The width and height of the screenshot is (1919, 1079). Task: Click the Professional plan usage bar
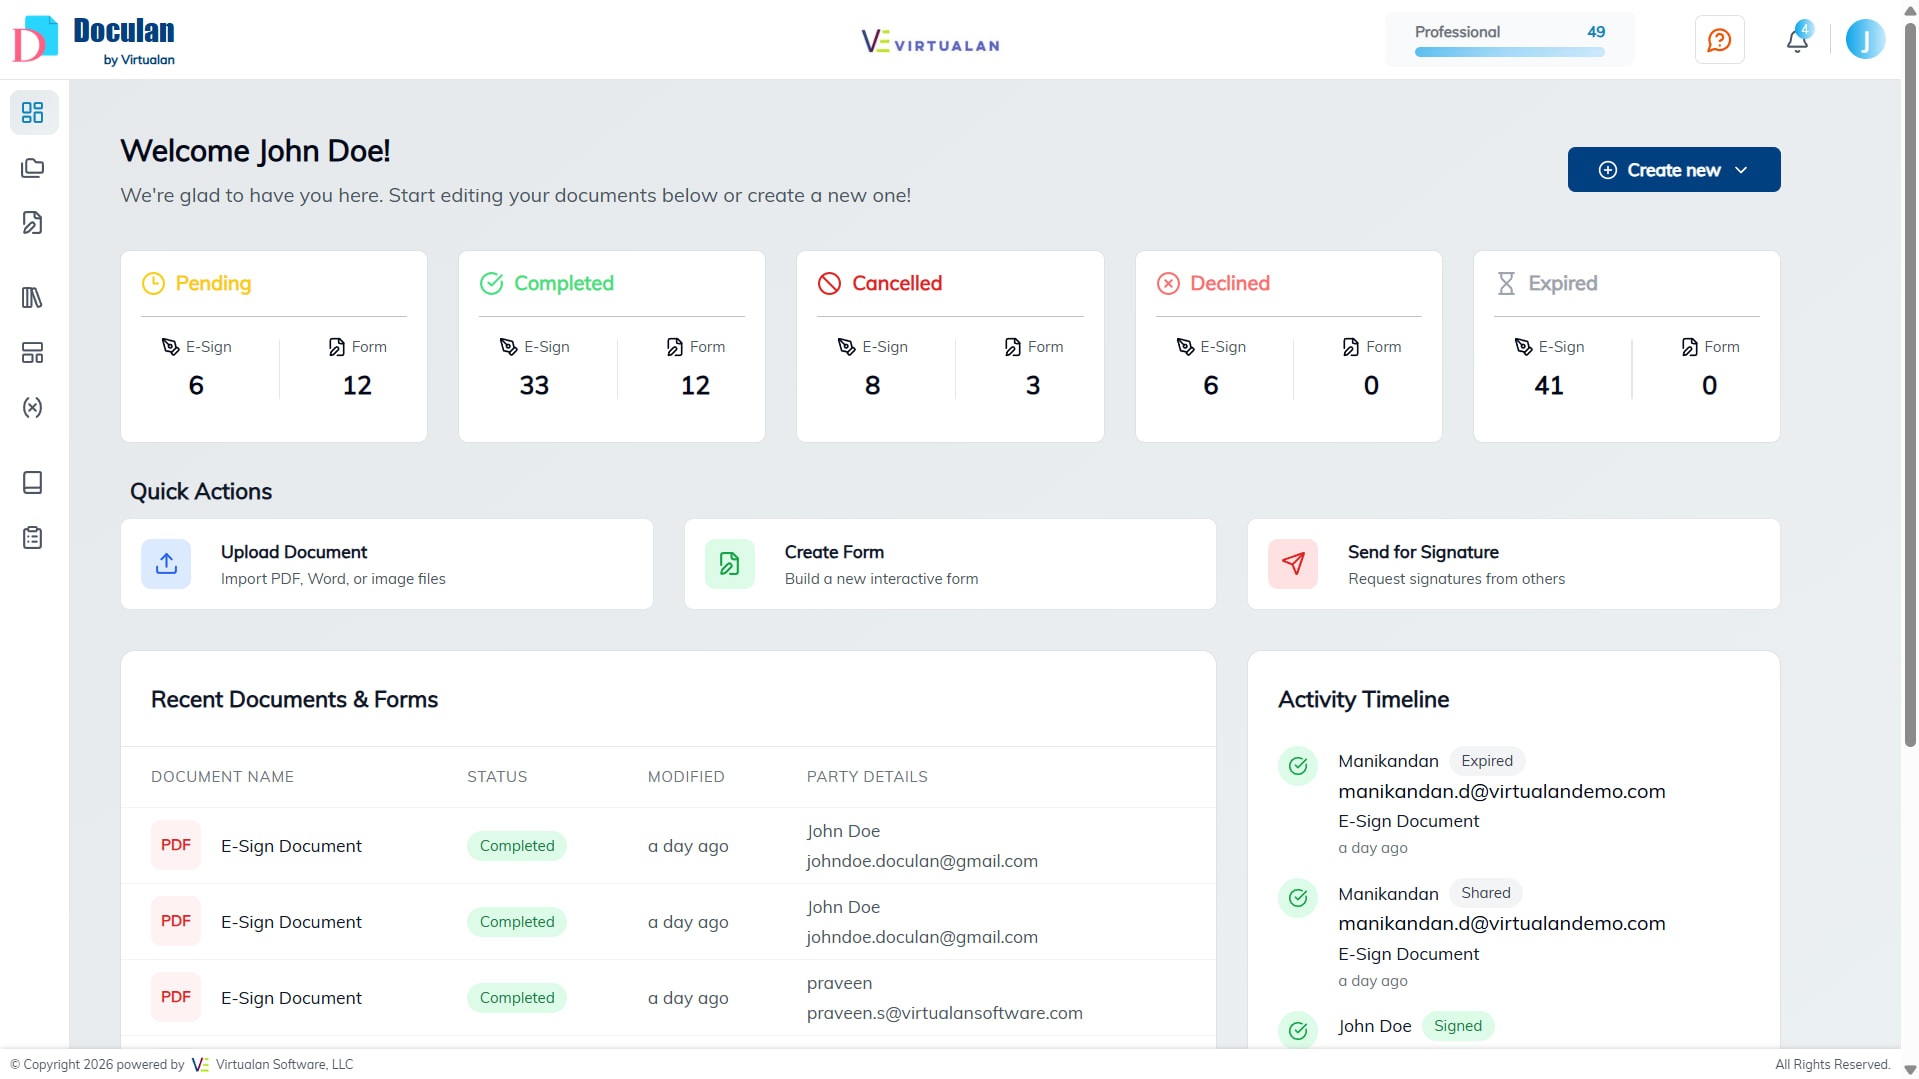pos(1510,52)
